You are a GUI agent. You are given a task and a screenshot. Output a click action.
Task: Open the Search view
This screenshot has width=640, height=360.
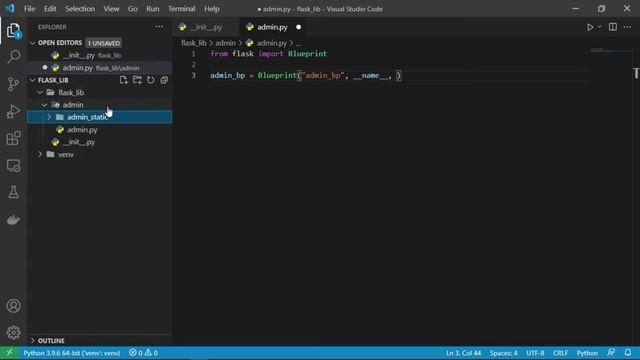pos(13,57)
